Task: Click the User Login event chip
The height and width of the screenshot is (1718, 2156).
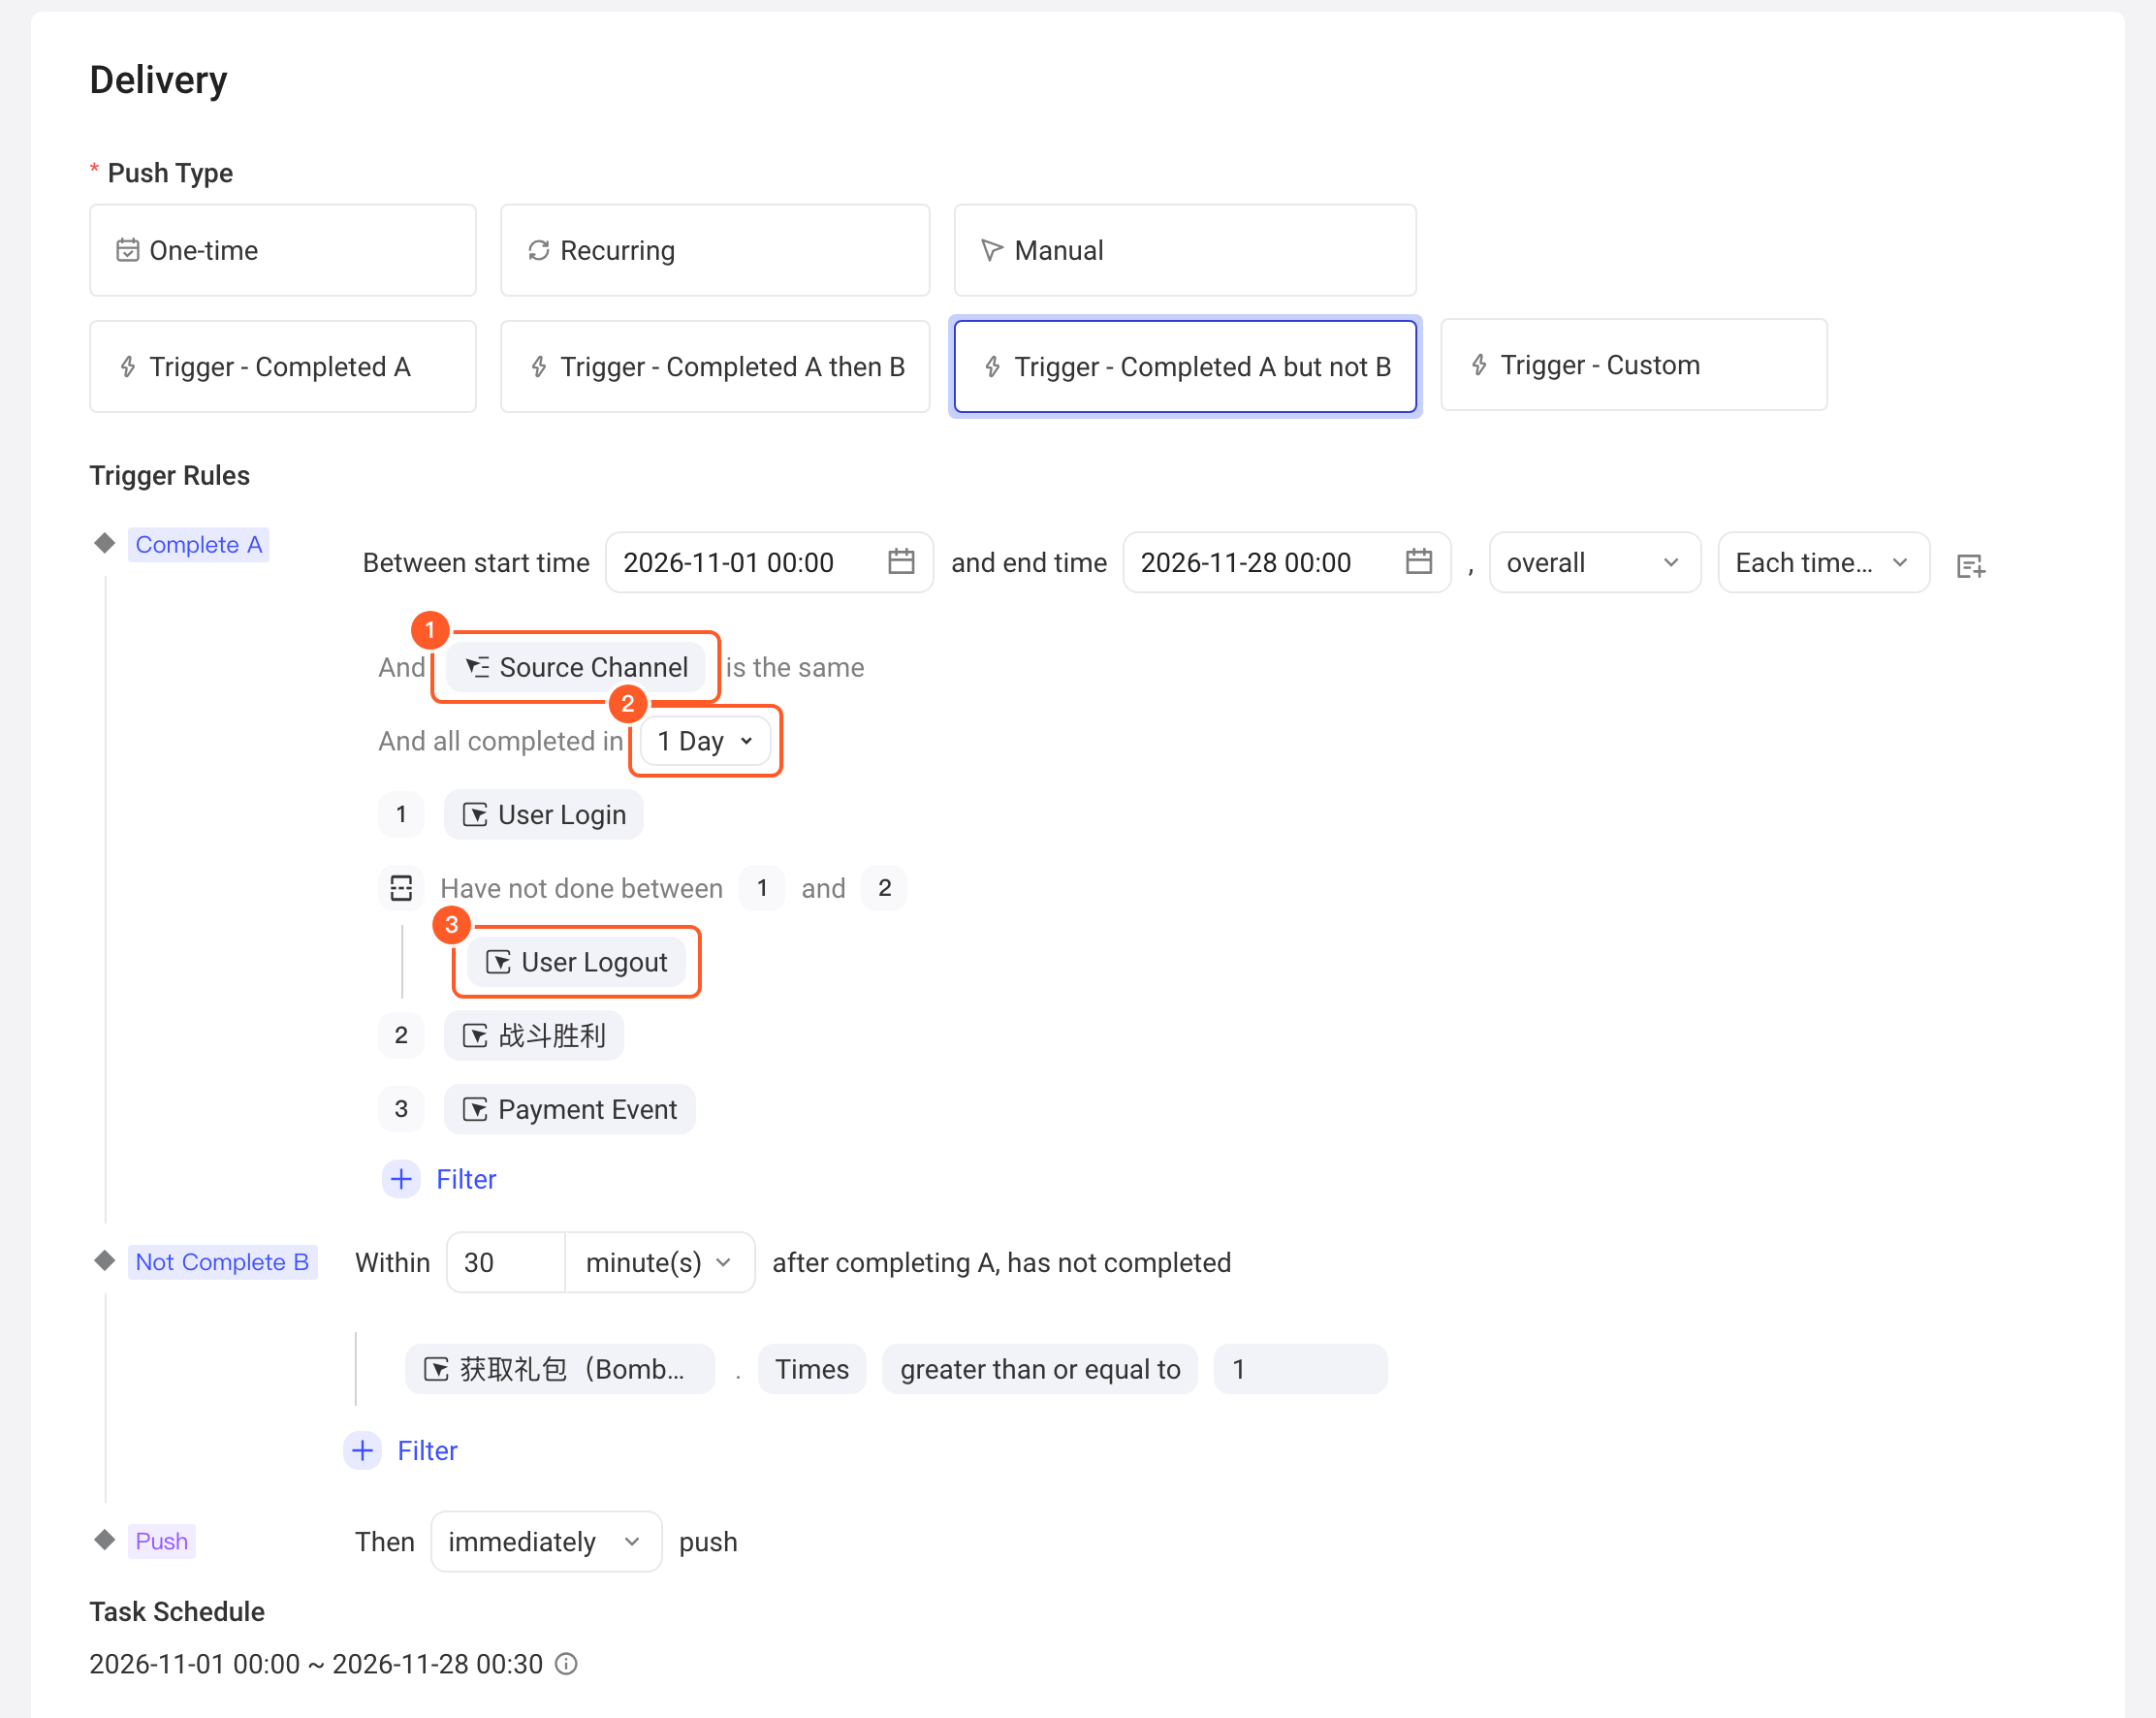Action: (x=544, y=814)
